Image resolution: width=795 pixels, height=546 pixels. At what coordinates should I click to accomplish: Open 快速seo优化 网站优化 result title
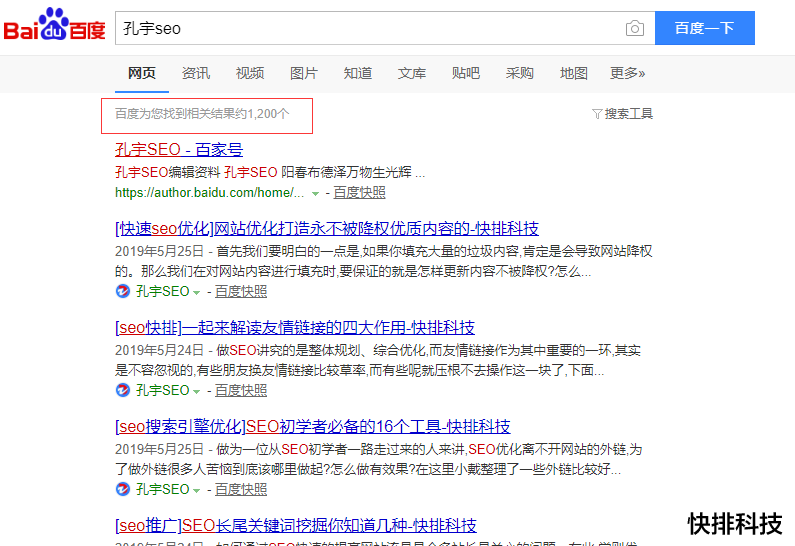[327, 229]
